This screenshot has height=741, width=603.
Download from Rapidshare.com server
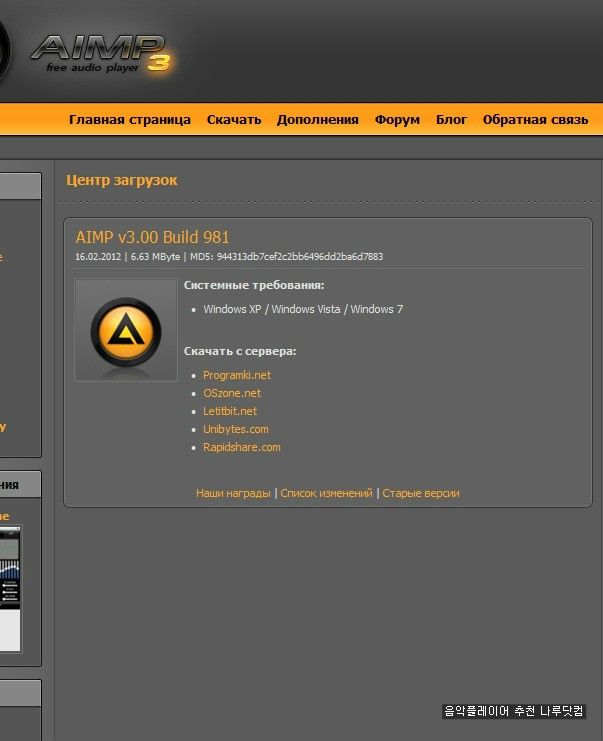241,447
